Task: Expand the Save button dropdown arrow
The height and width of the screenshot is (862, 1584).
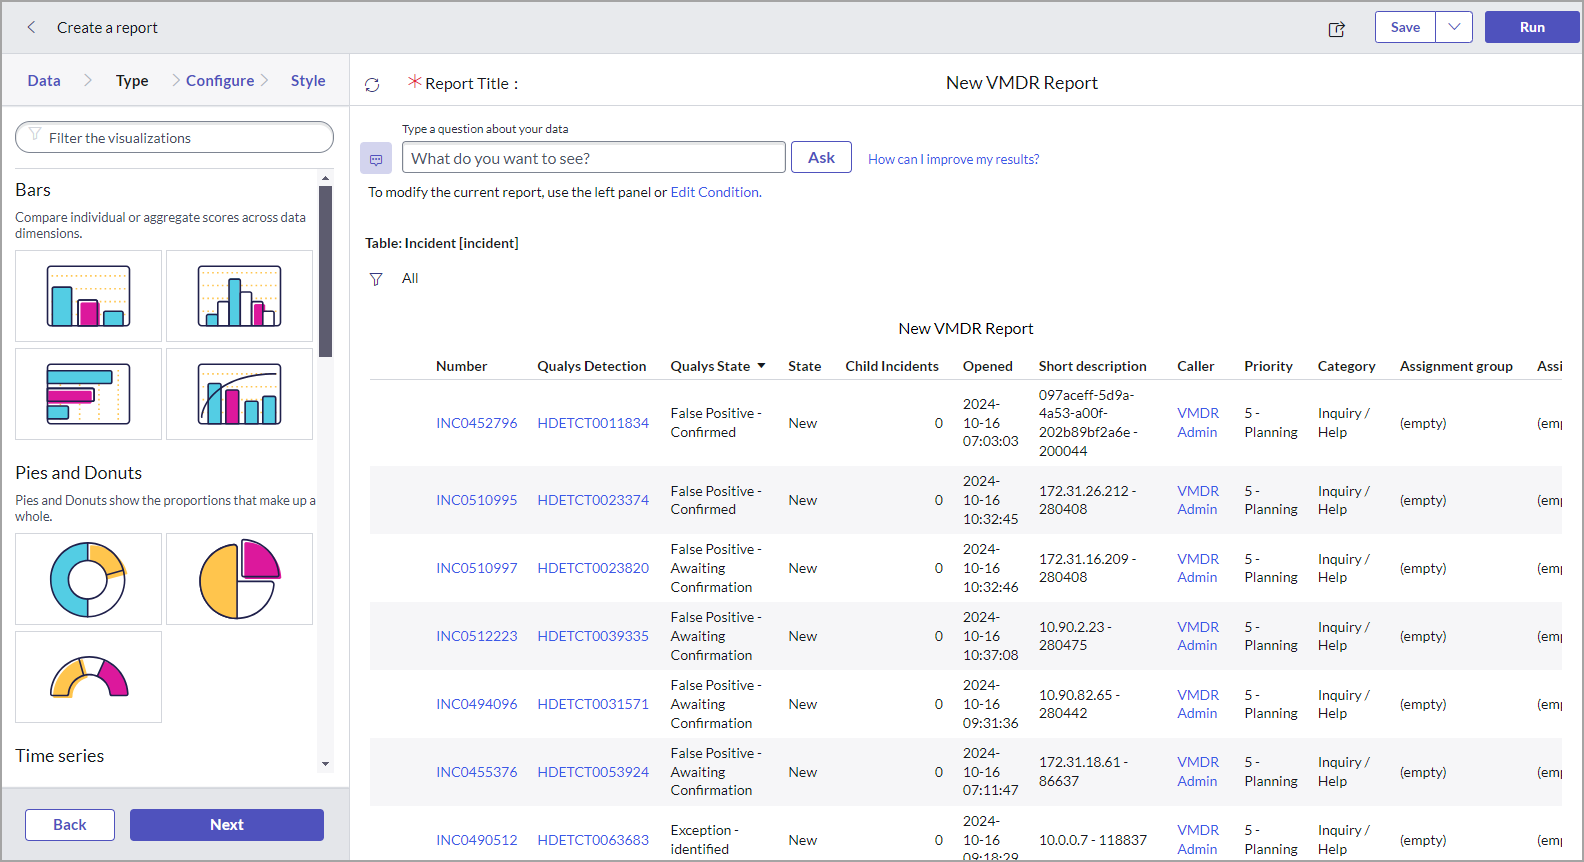Action: [x=1454, y=27]
